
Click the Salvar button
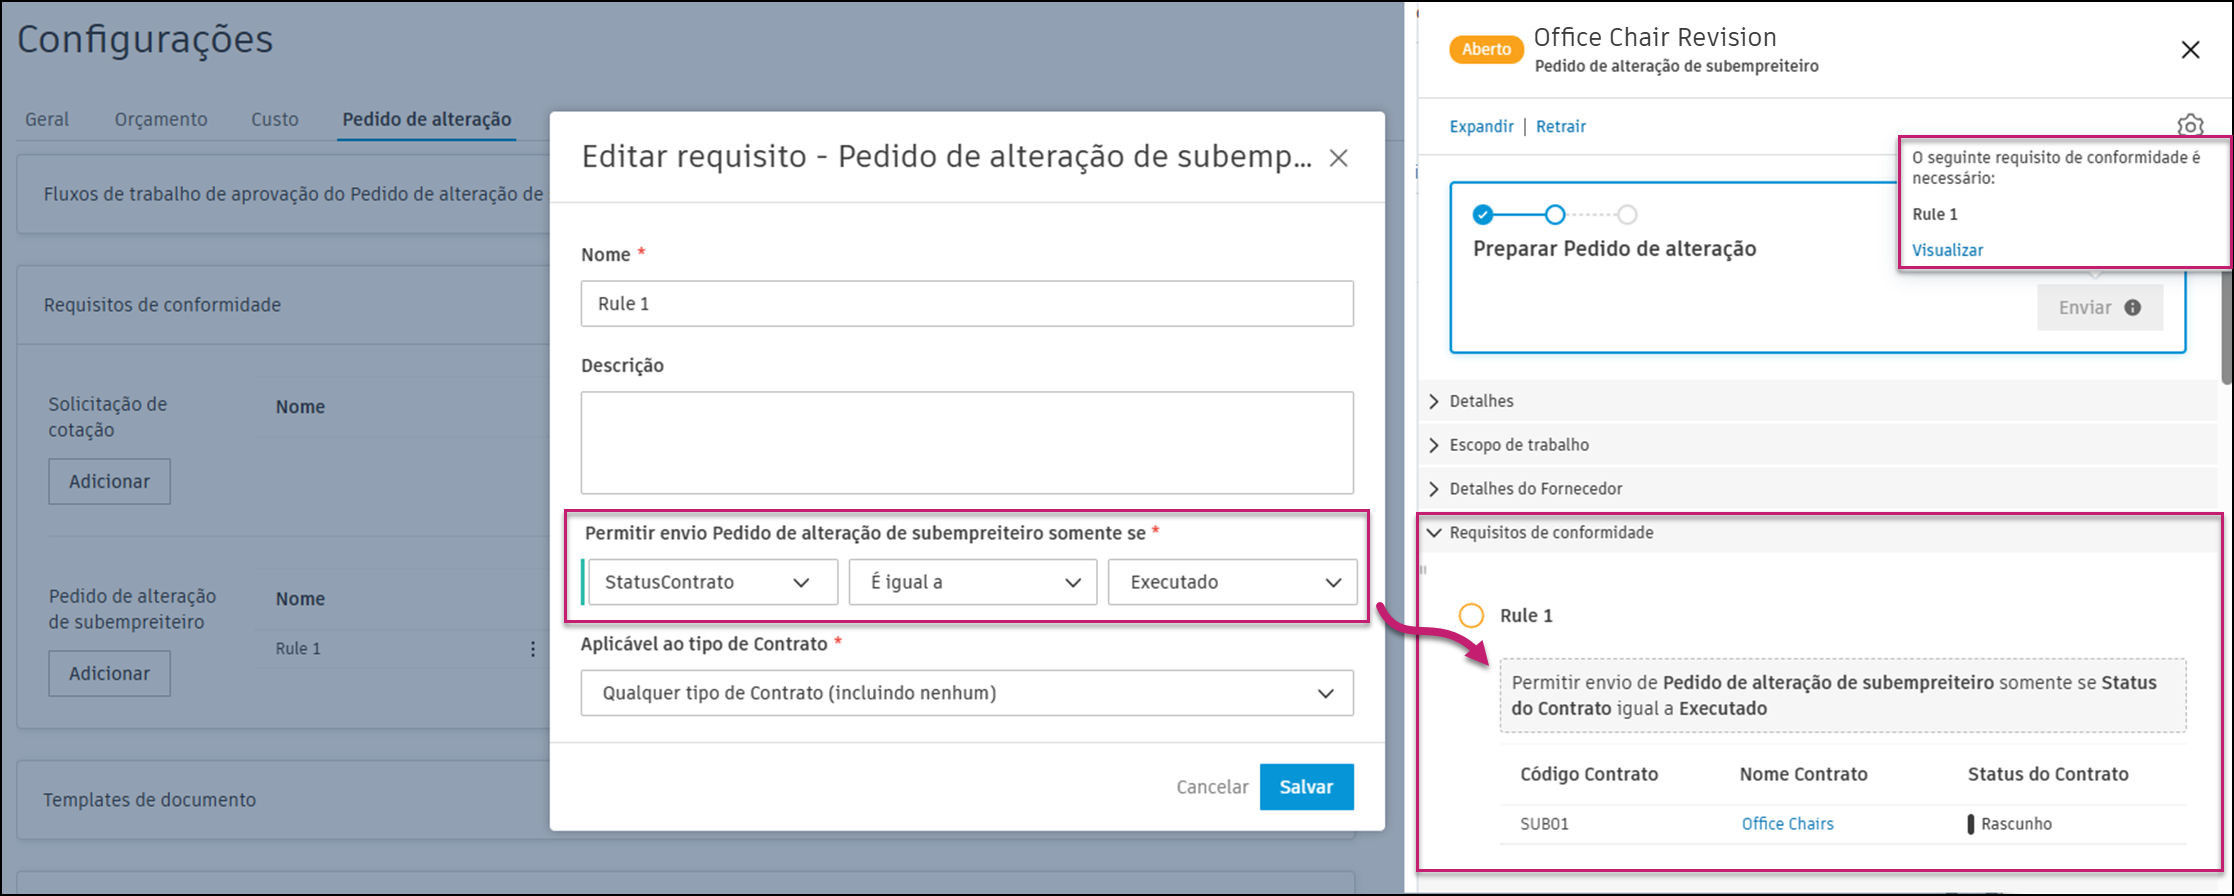point(1306,786)
